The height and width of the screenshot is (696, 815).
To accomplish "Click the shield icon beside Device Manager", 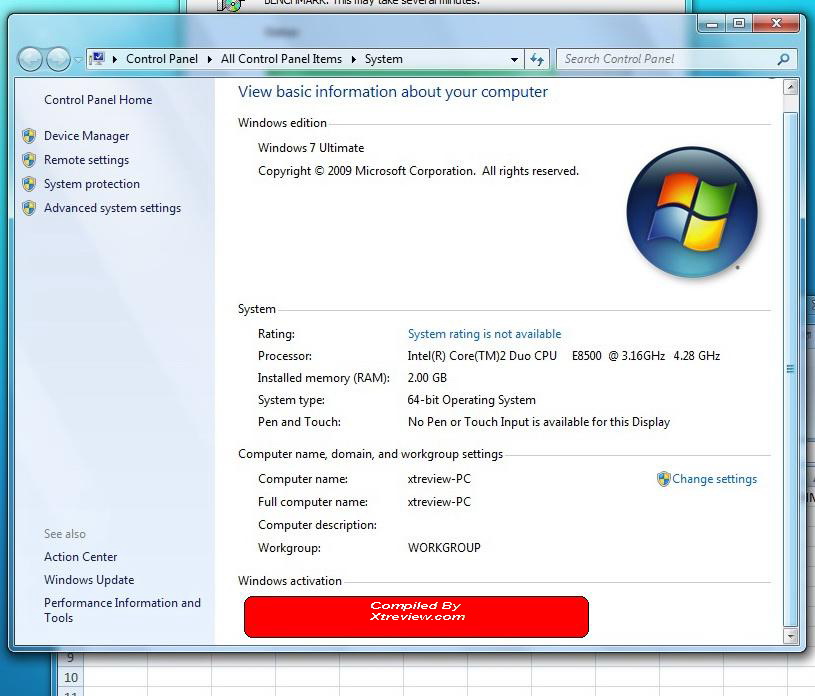I will coord(29,136).
